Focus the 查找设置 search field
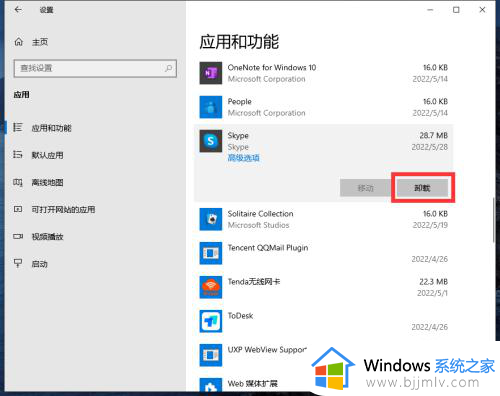 (95, 68)
